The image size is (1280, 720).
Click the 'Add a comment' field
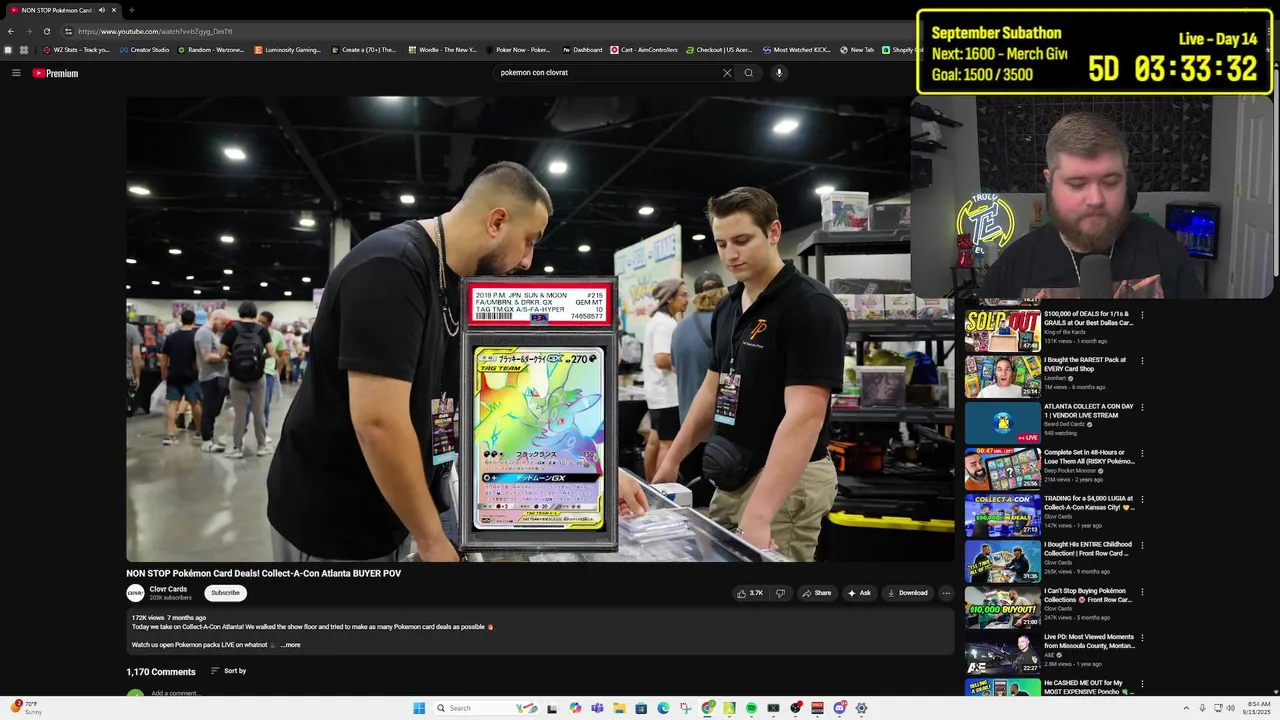(175, 693)
